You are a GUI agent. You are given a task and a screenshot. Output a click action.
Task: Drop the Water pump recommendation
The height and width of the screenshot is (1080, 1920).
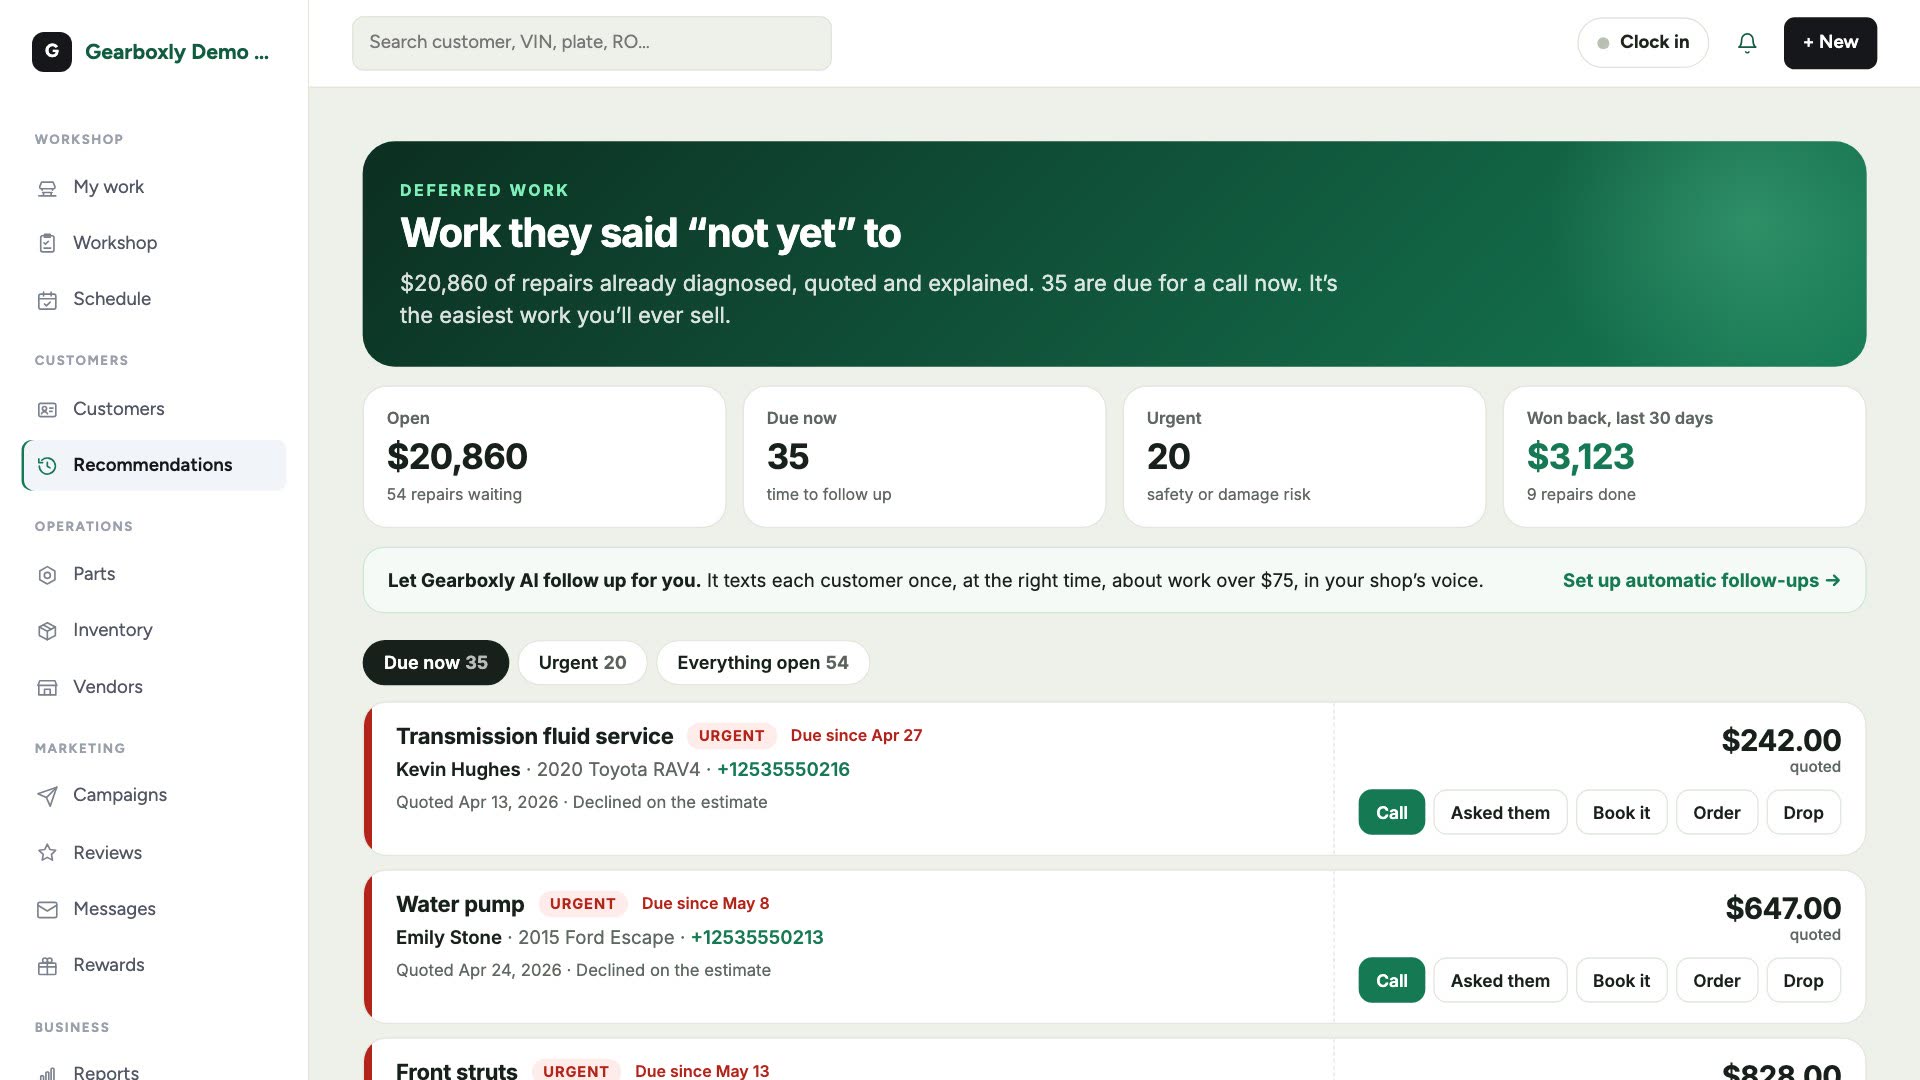click(x=1803, y=981)
